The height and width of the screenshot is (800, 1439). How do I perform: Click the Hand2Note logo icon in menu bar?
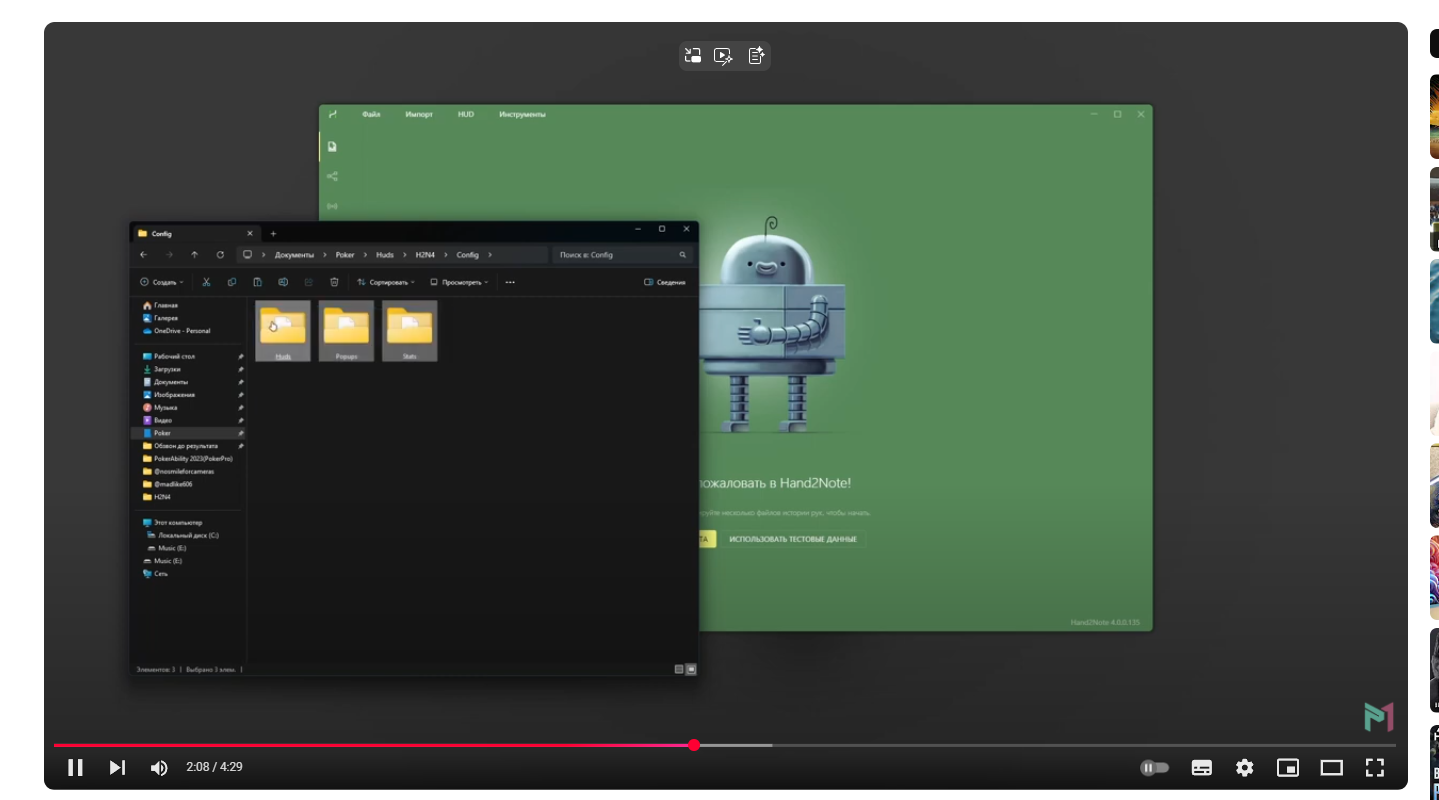333,114
